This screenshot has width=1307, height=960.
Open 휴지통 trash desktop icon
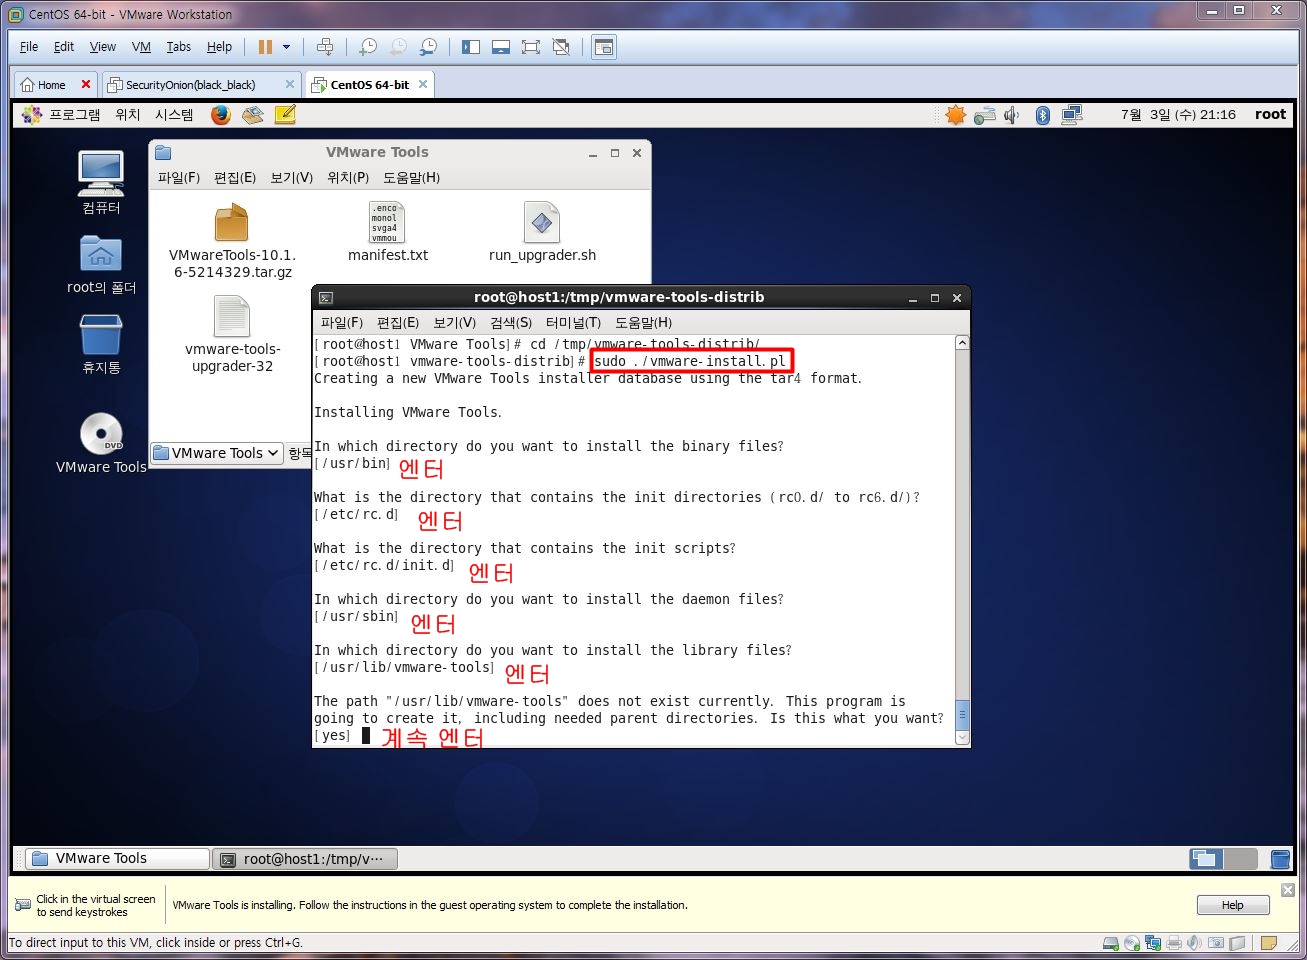101,344
